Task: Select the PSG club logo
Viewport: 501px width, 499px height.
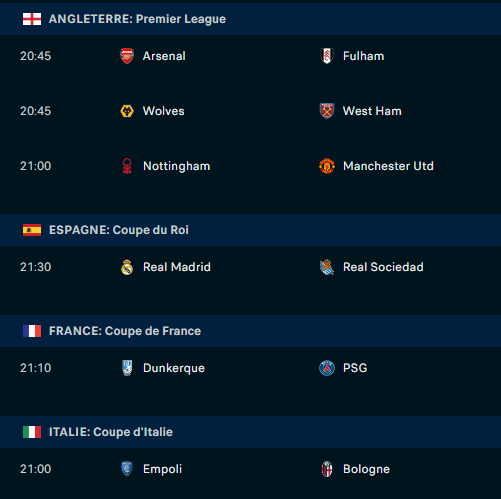Action: point(327,368)
